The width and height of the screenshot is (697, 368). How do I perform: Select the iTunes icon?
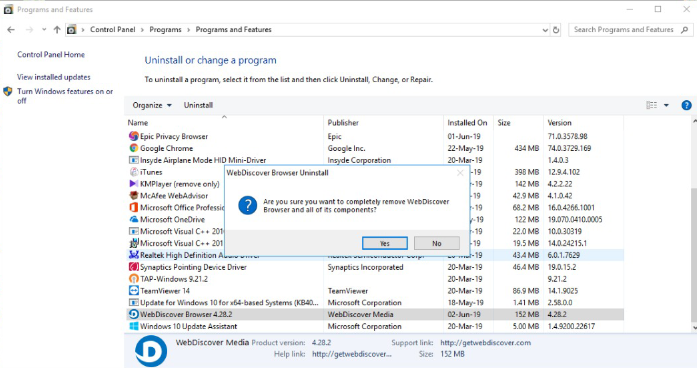[x=134, y=172]
